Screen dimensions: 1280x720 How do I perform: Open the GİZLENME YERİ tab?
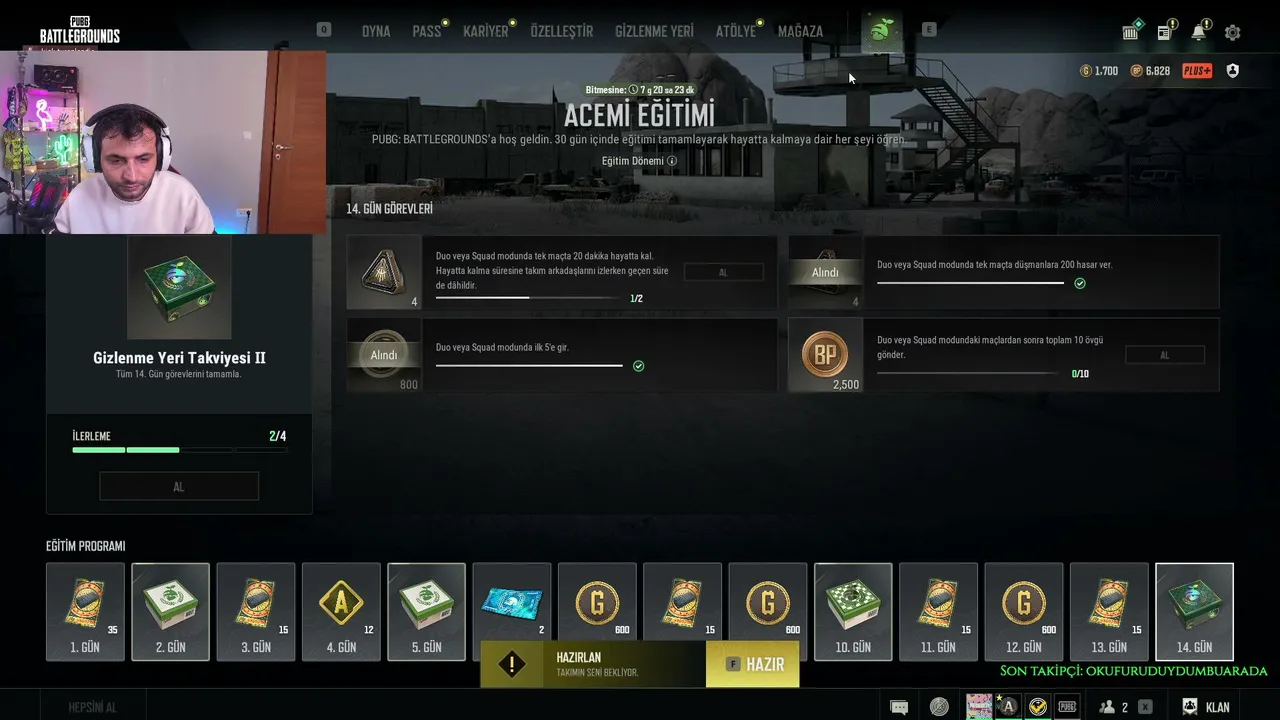pyautogui.click(x=654, y=31)
